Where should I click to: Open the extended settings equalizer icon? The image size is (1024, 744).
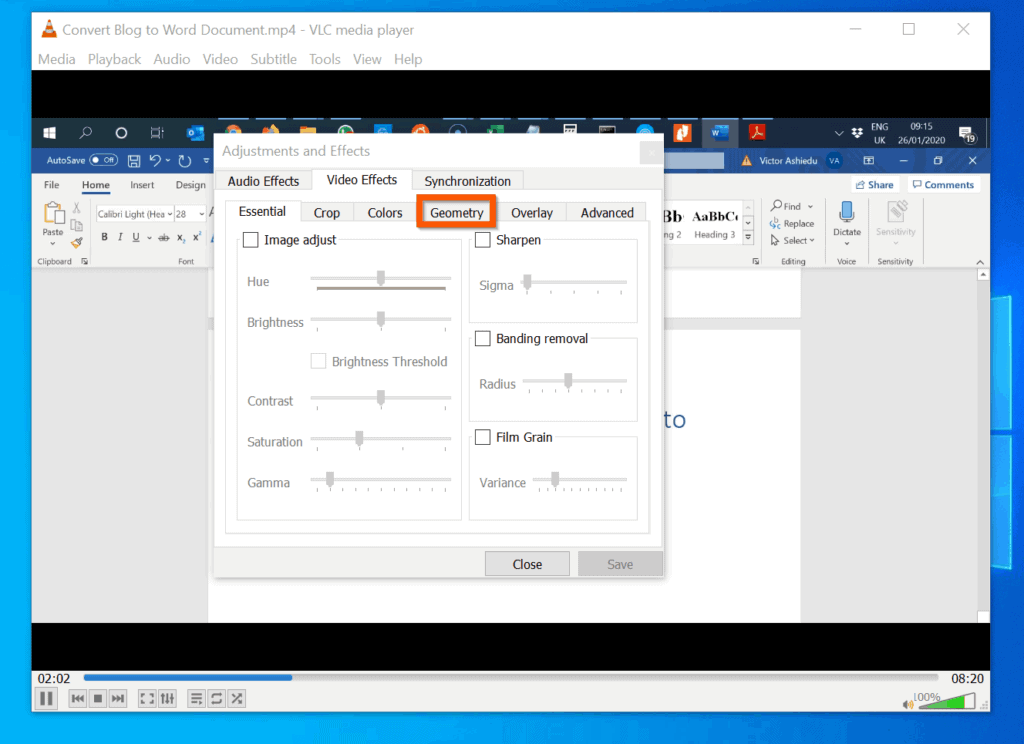pyautogui.click(x=166, y=698)
